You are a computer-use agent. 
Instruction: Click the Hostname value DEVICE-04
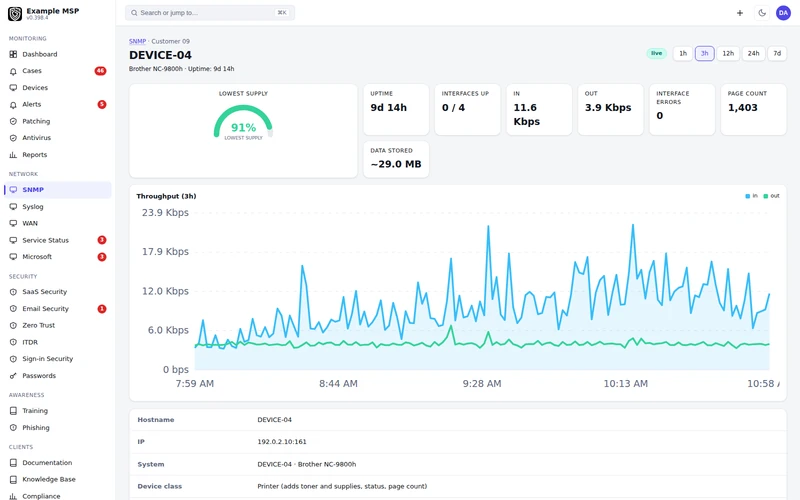point(274,420)
